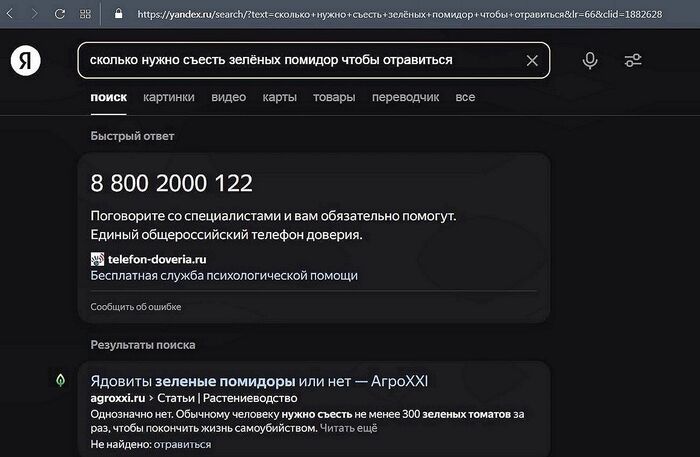Open the «товары» tab

click(334, 97)
